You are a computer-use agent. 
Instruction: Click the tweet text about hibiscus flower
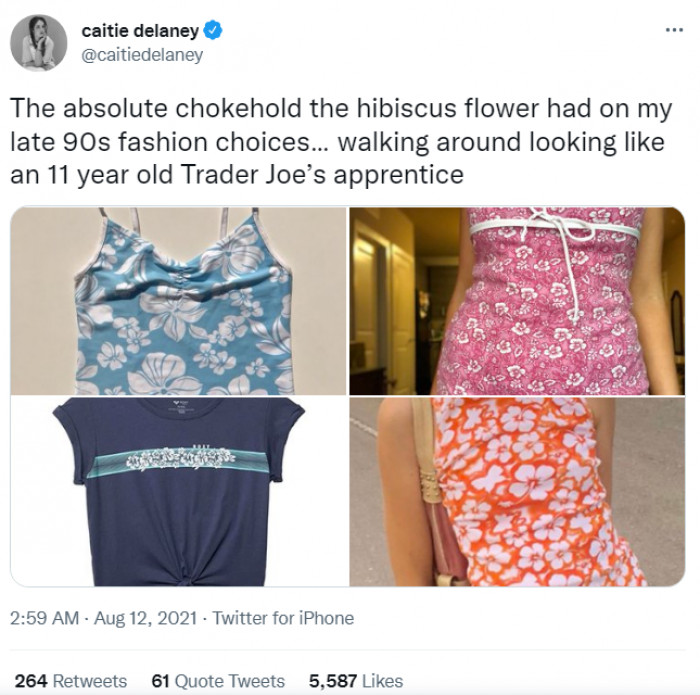tap(340, 141)
